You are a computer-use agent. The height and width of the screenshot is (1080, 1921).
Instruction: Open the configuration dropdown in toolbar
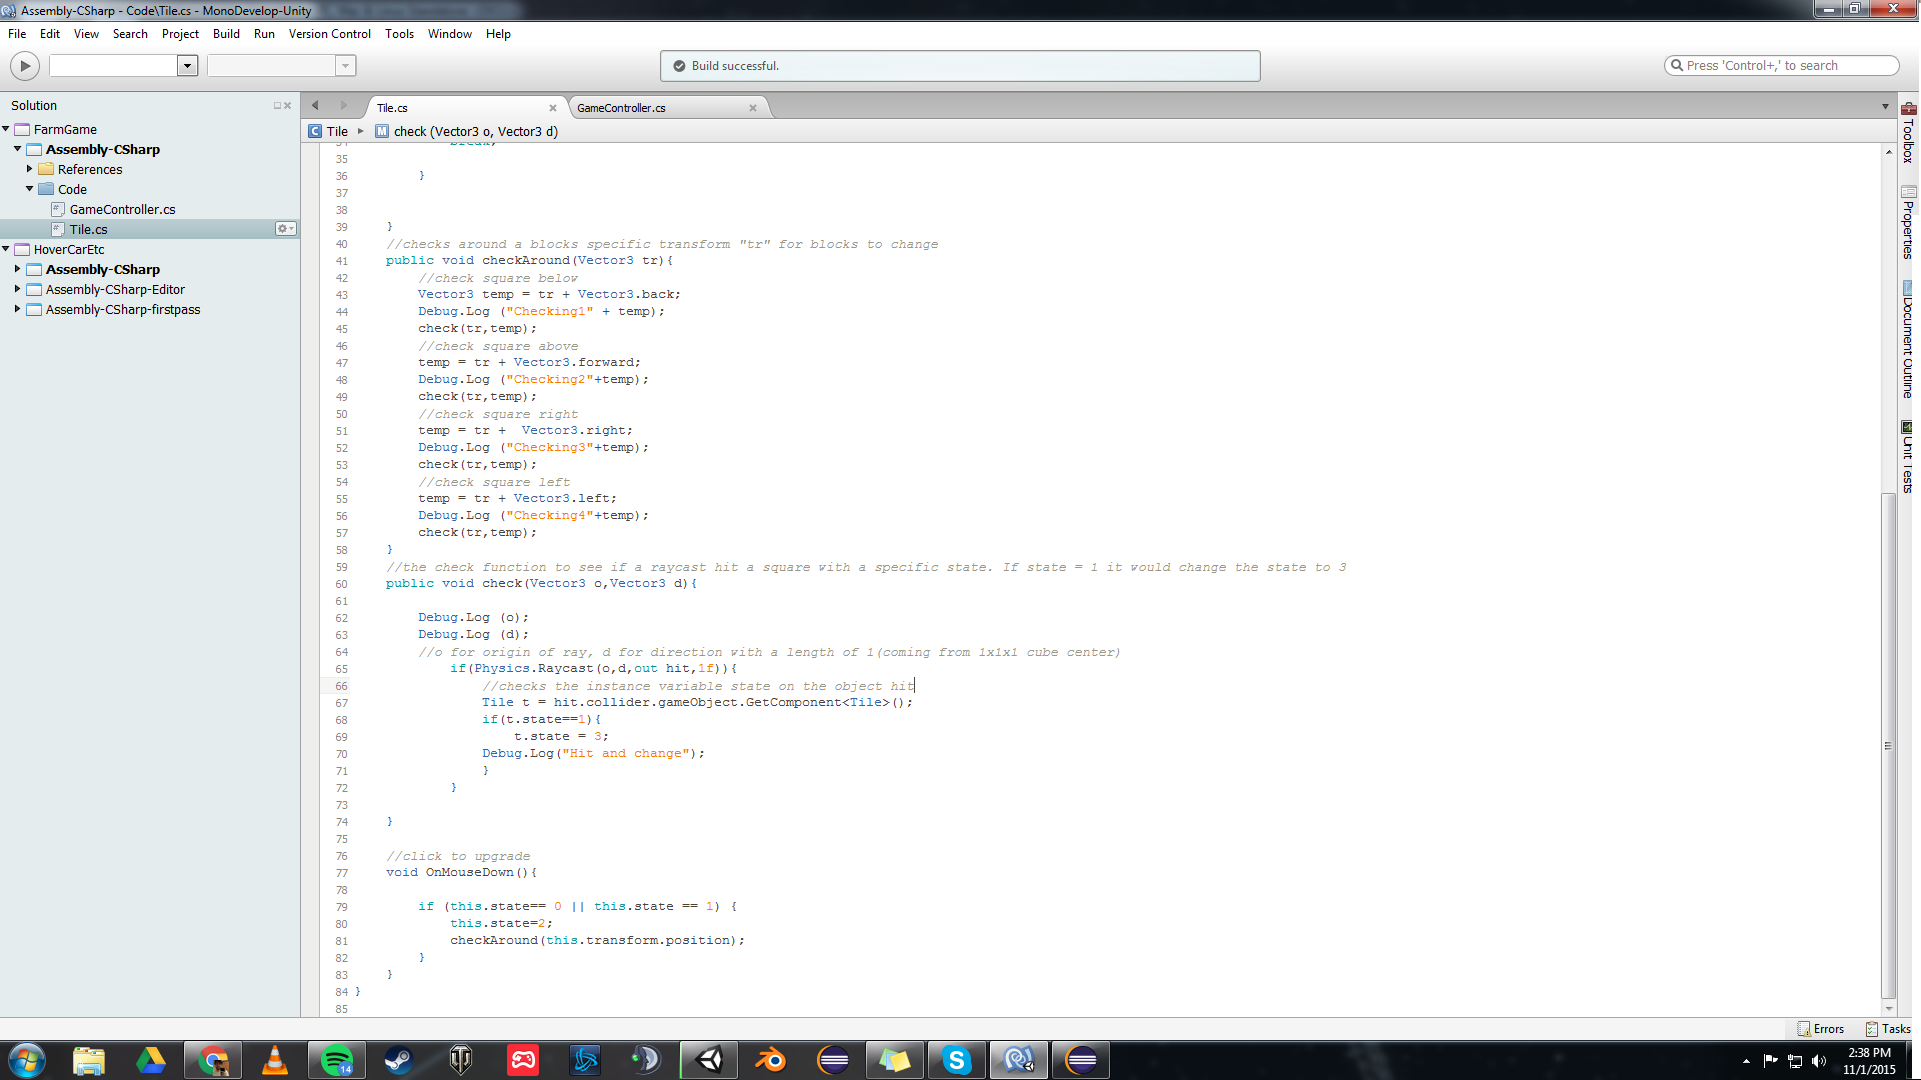click(x=187, y=66)
